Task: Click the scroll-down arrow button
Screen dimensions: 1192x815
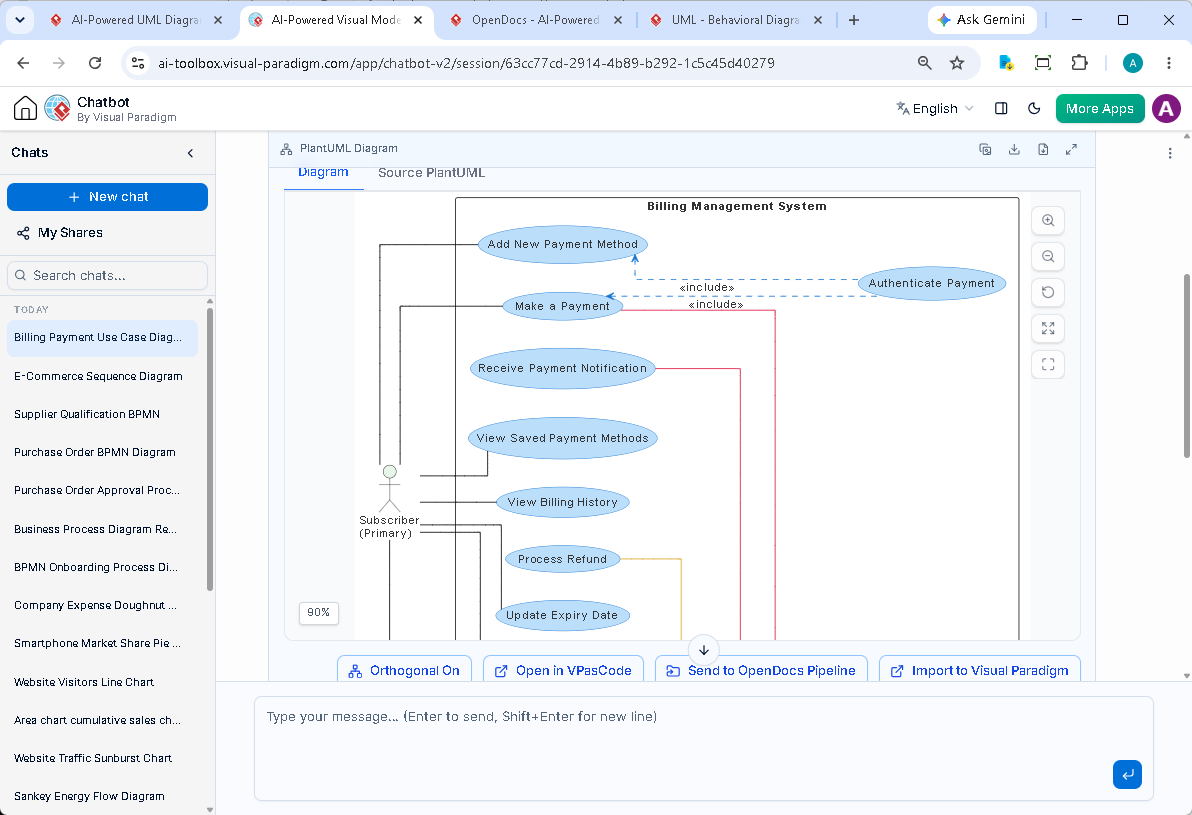Action: pos(704,650)
